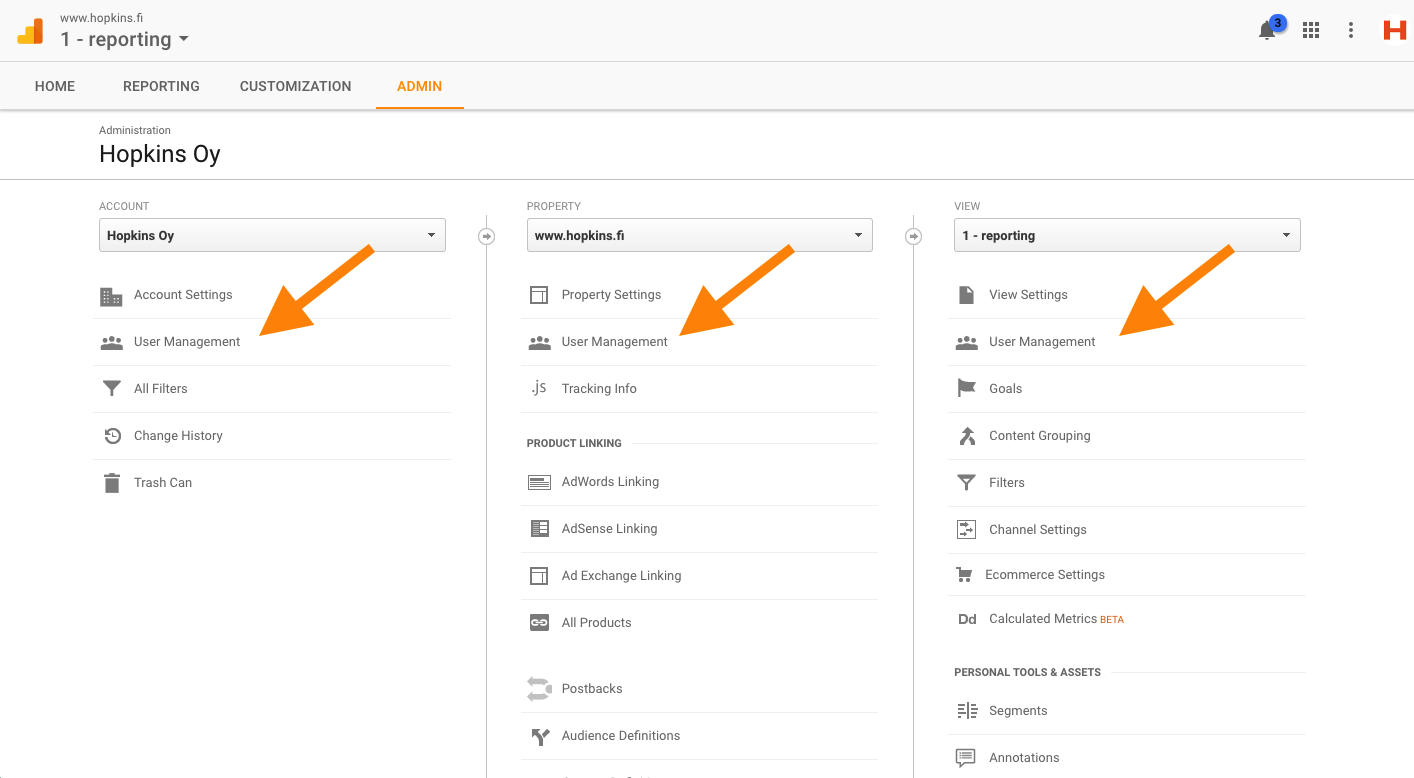The width and height of the screenshot is (1414, 778).
Task: Open the Customization tab
Action: coord(295,86)
